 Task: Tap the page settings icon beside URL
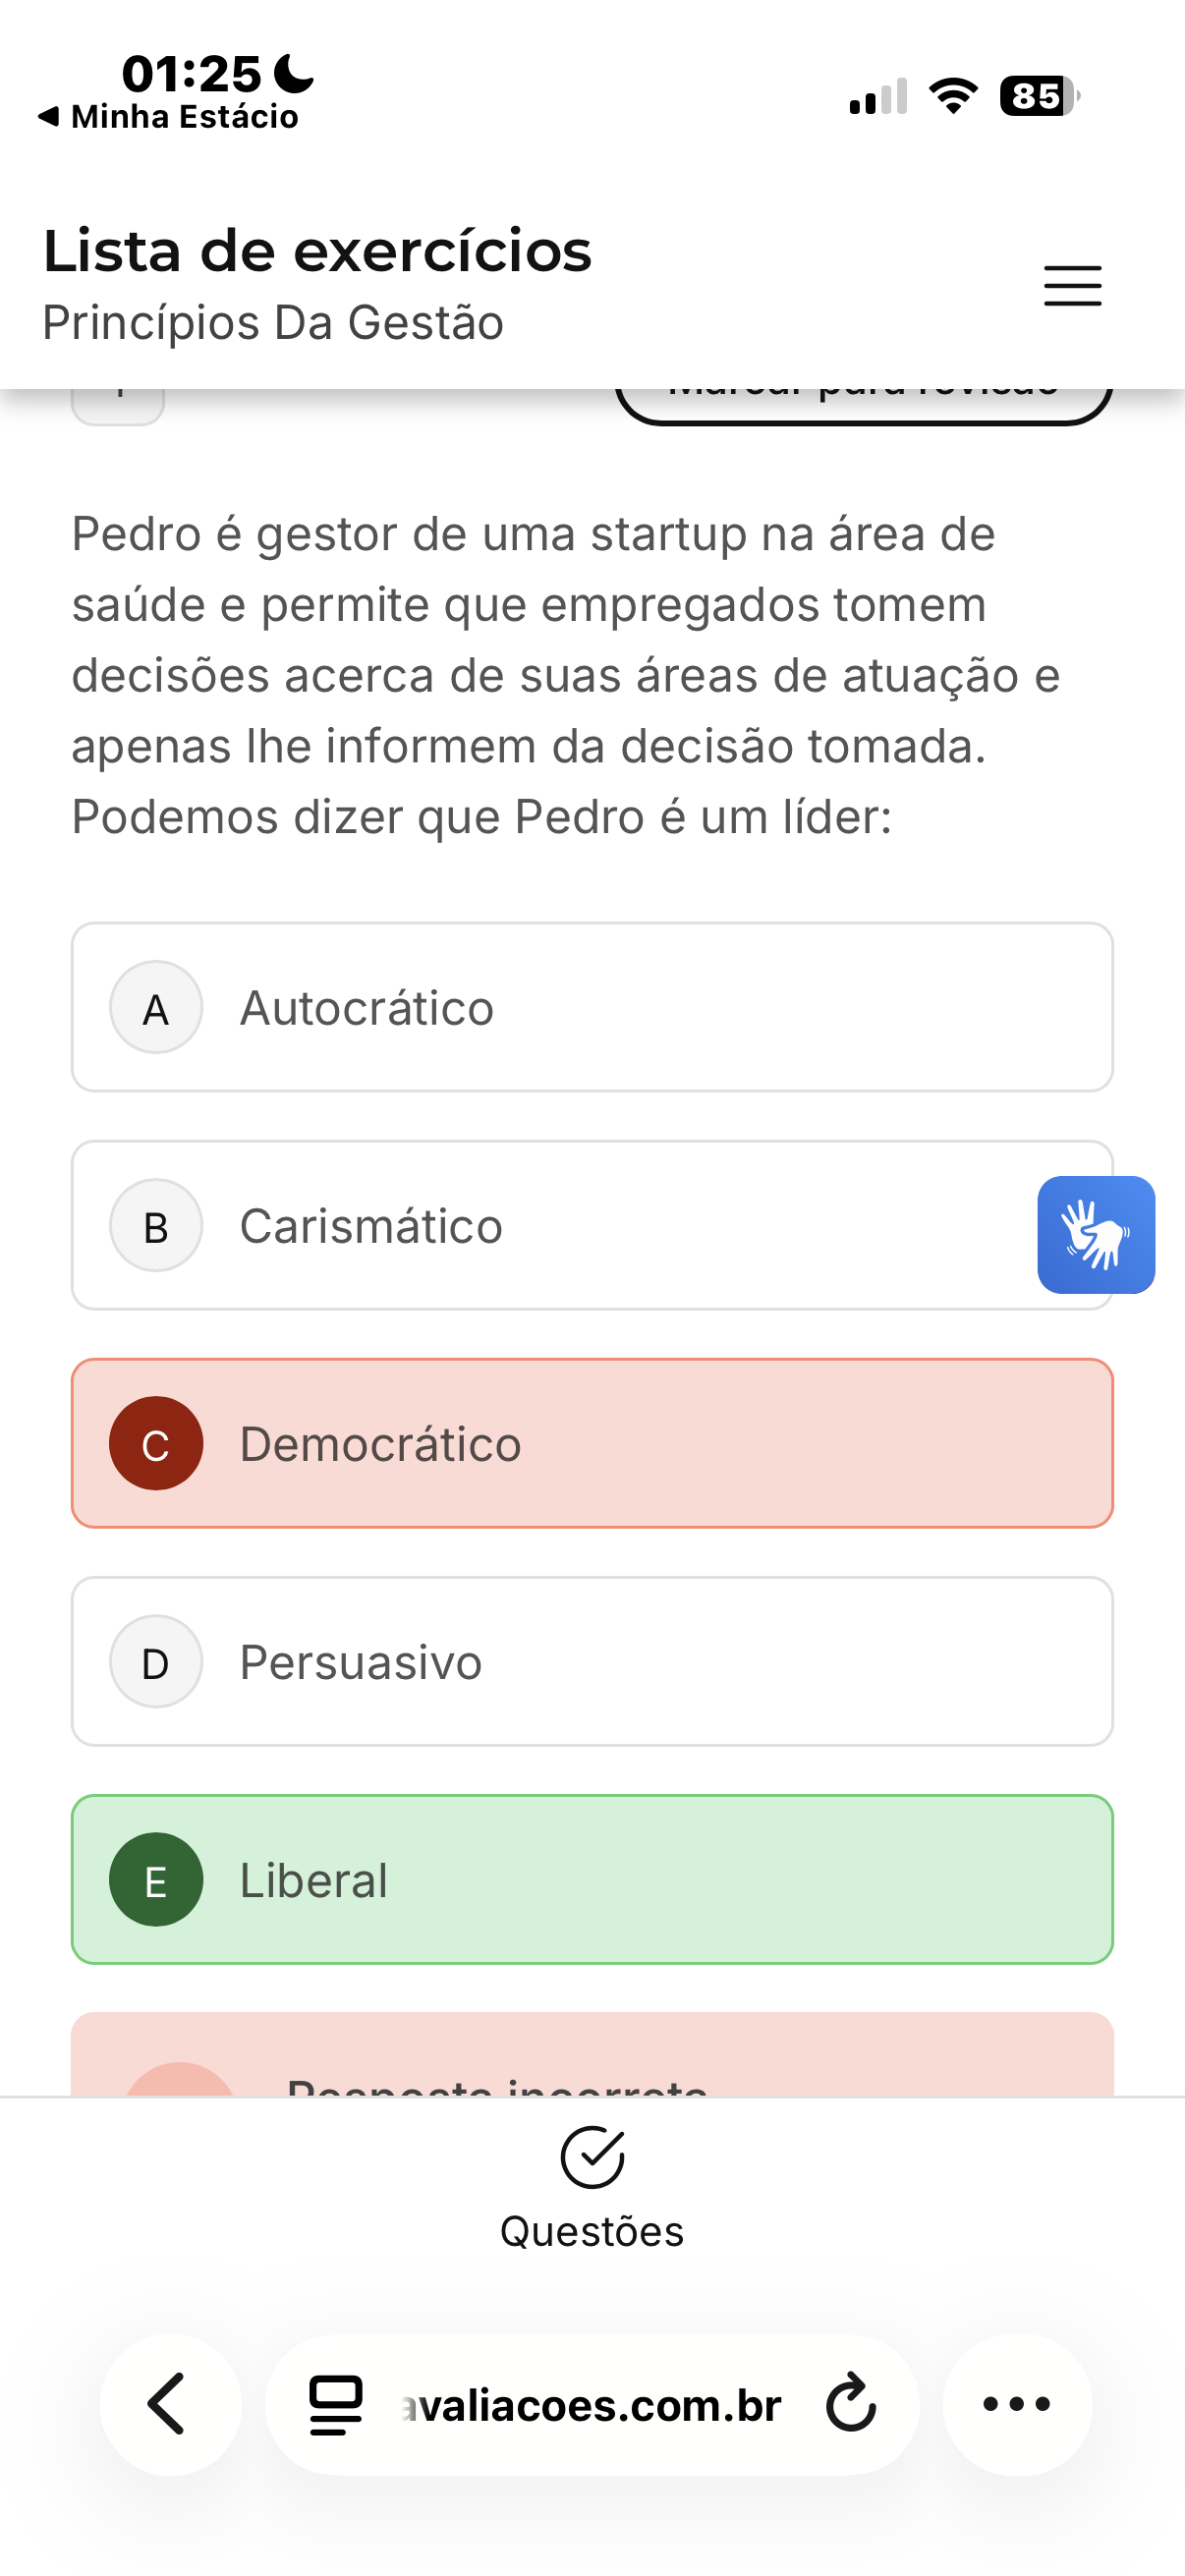(336, 2404)
